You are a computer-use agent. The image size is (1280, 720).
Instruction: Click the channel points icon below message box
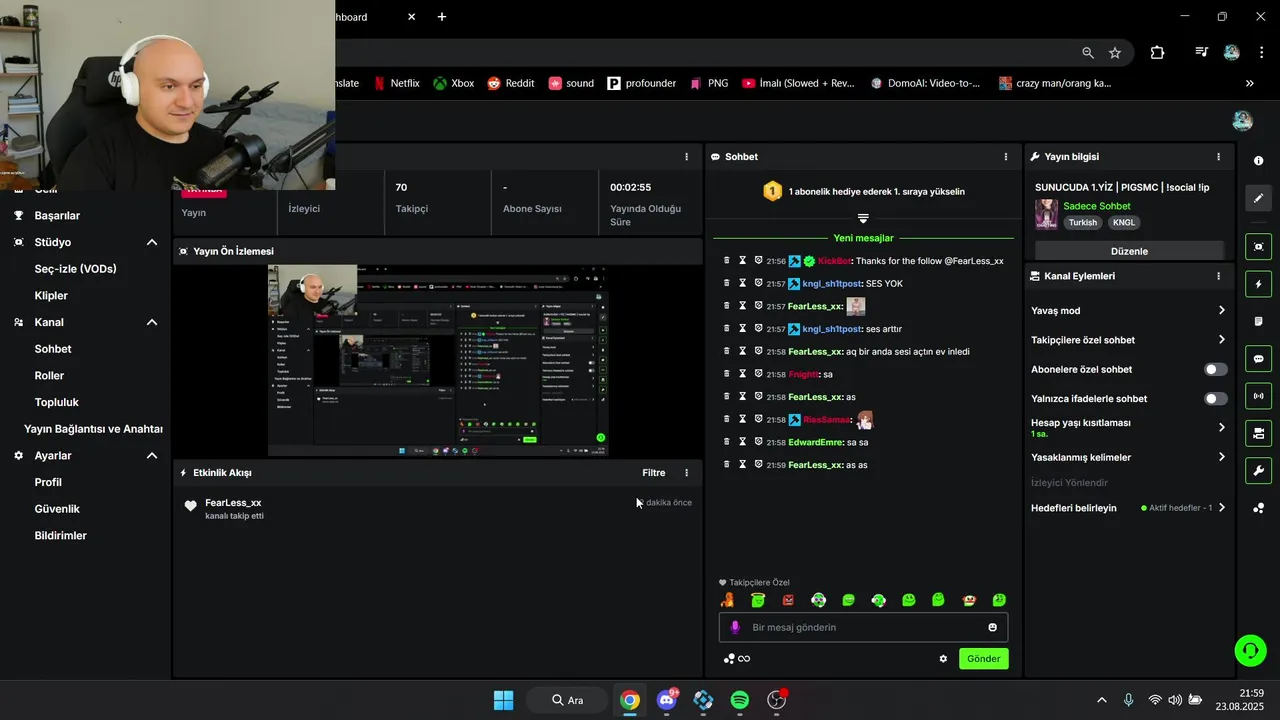737,659
